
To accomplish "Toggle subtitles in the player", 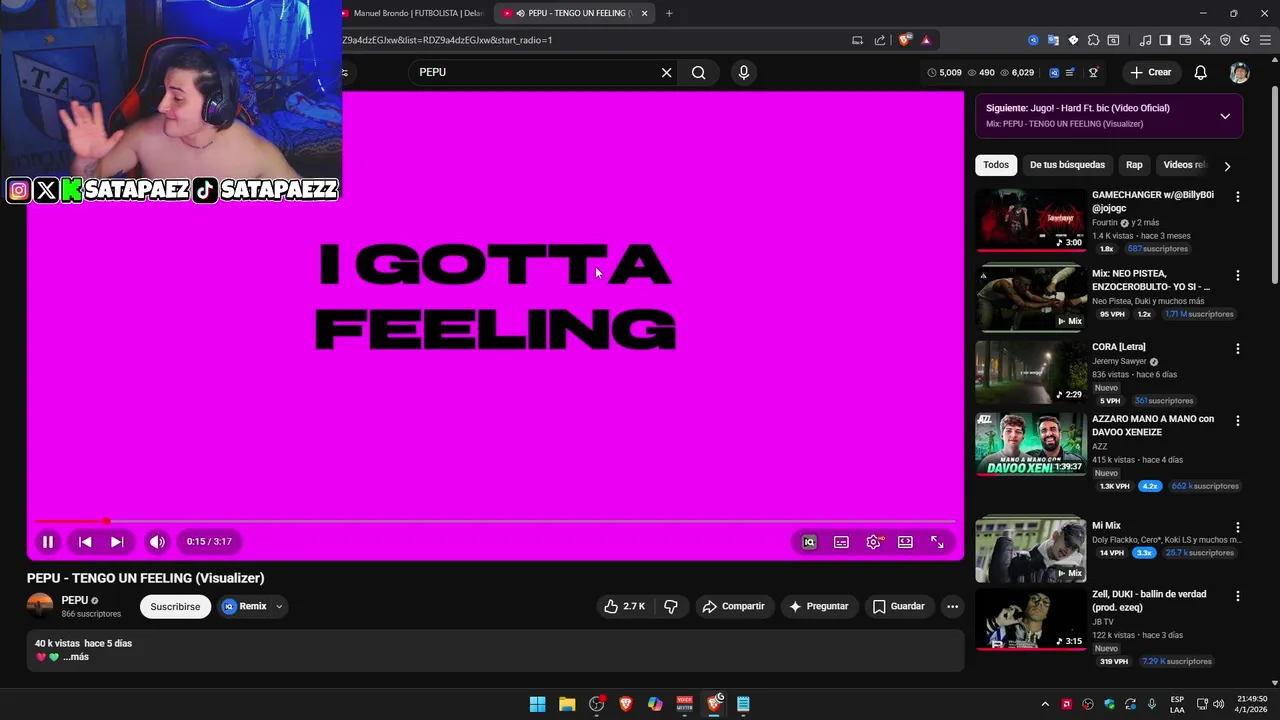I will click(x=841, y=542).
